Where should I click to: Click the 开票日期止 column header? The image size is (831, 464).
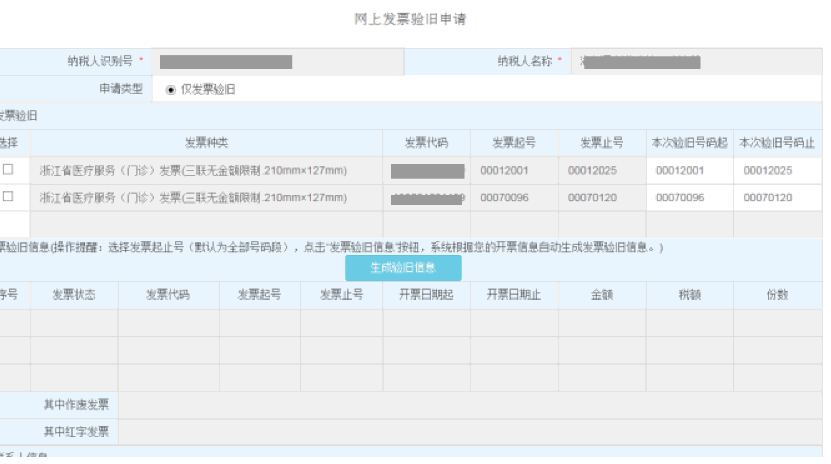coord(514,295)
